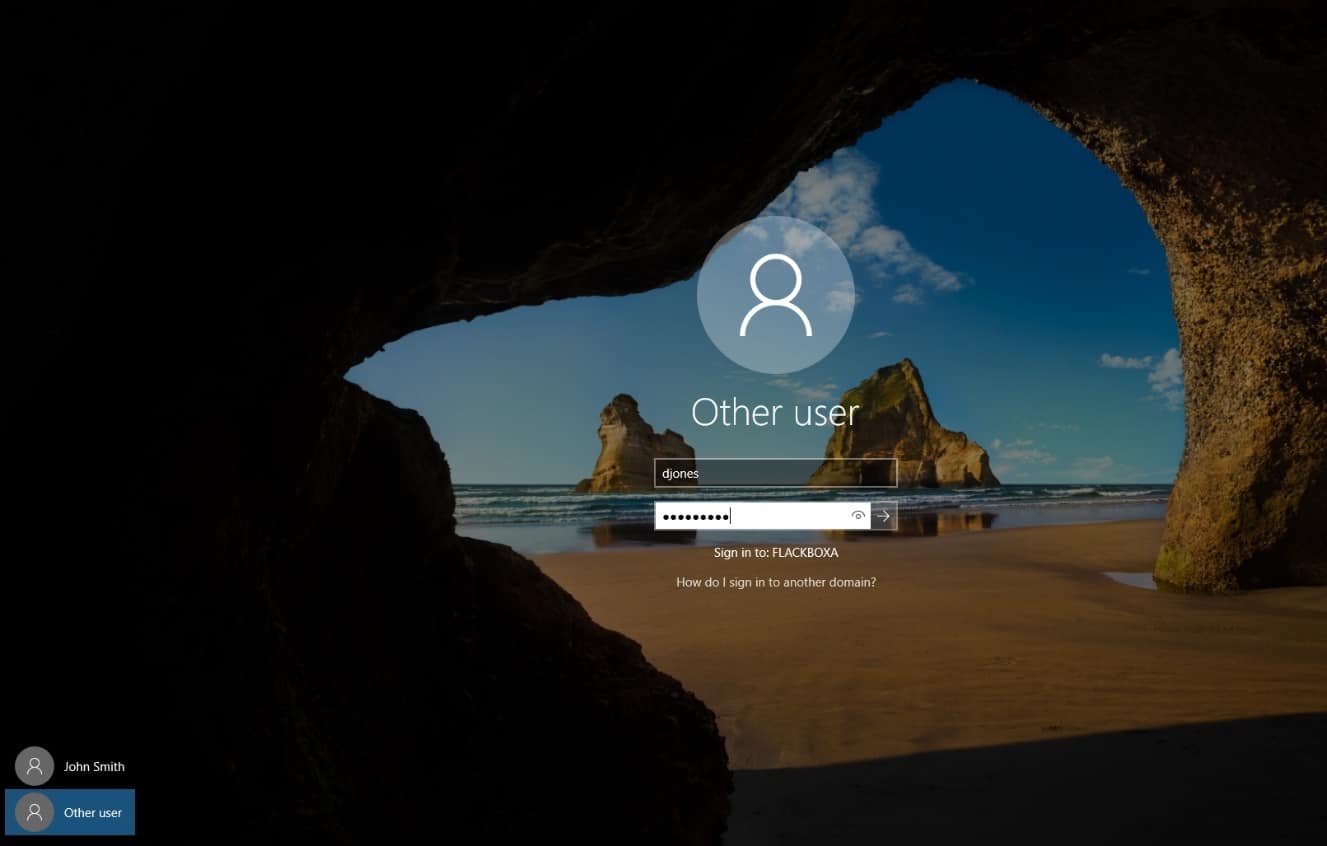Click the left sea rock in wallpaper
1327x846 pixels.
coord(630,450)
